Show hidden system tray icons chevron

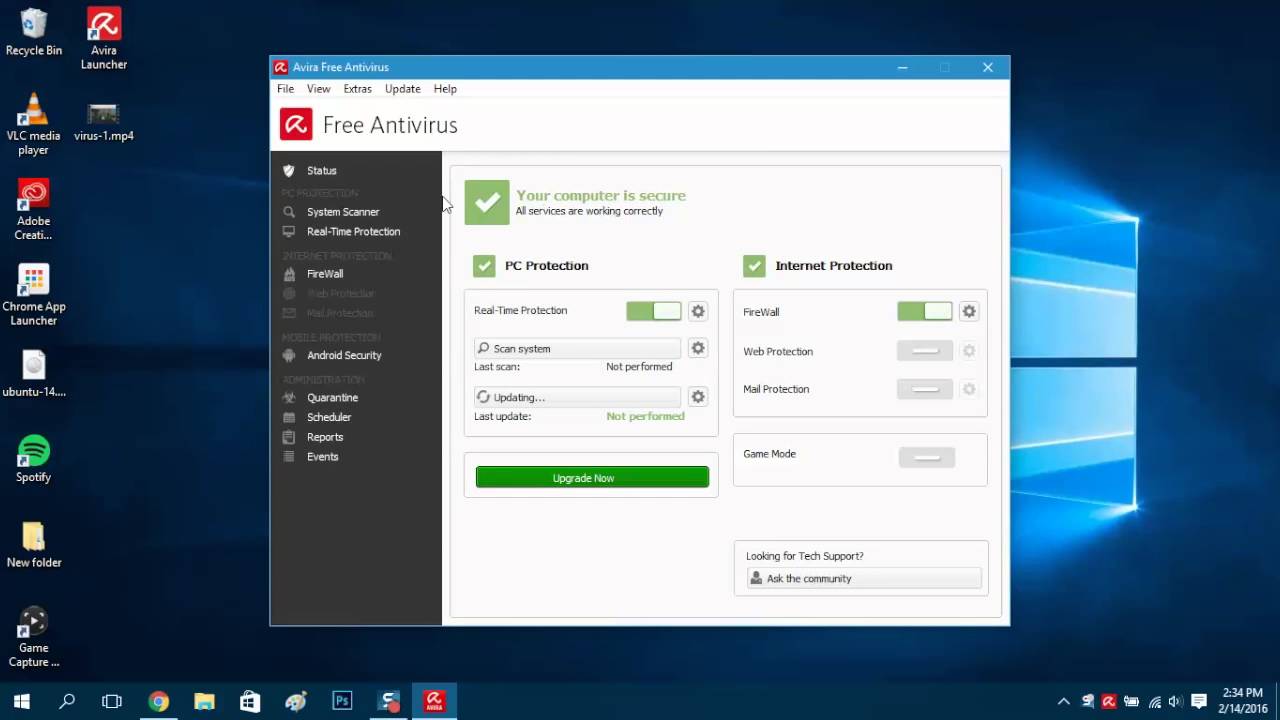click(x=1063, y=701)
